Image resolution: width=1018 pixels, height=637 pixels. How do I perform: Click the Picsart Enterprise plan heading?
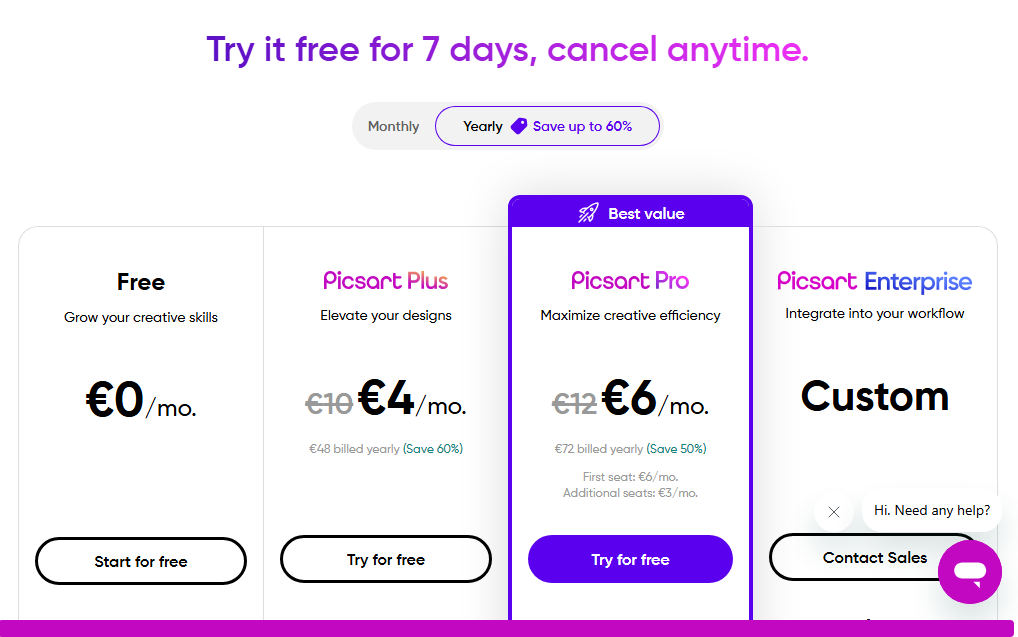pyautogui.click(x=875, y=281)
